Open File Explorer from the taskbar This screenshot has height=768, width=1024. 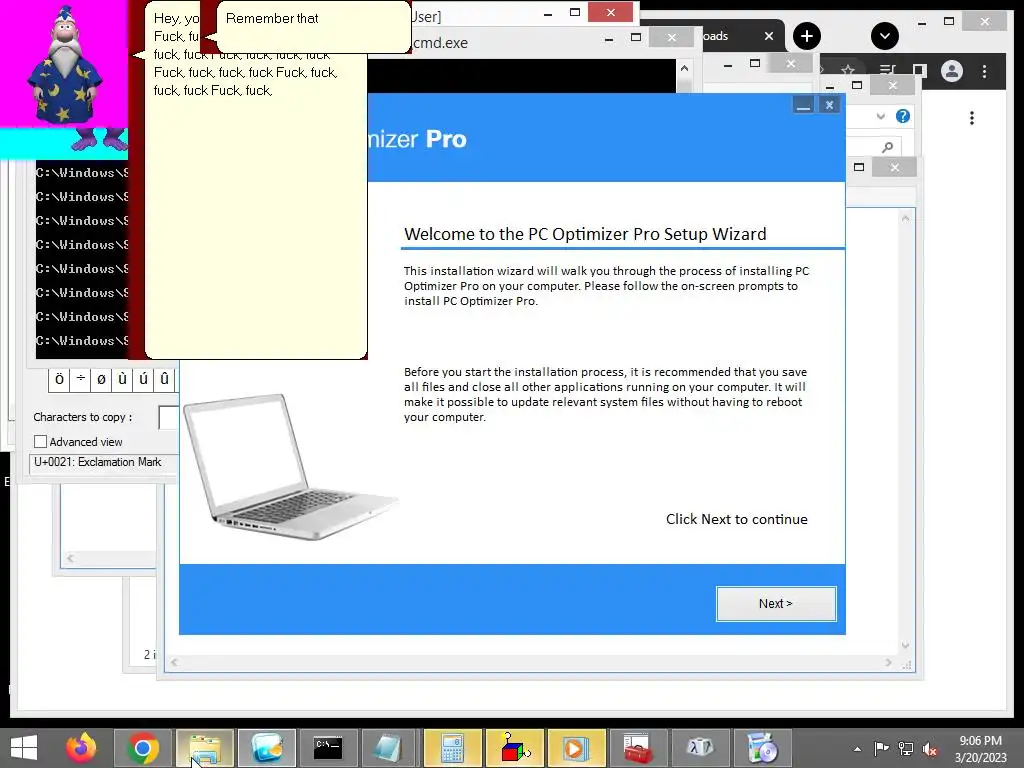[204, 748]
